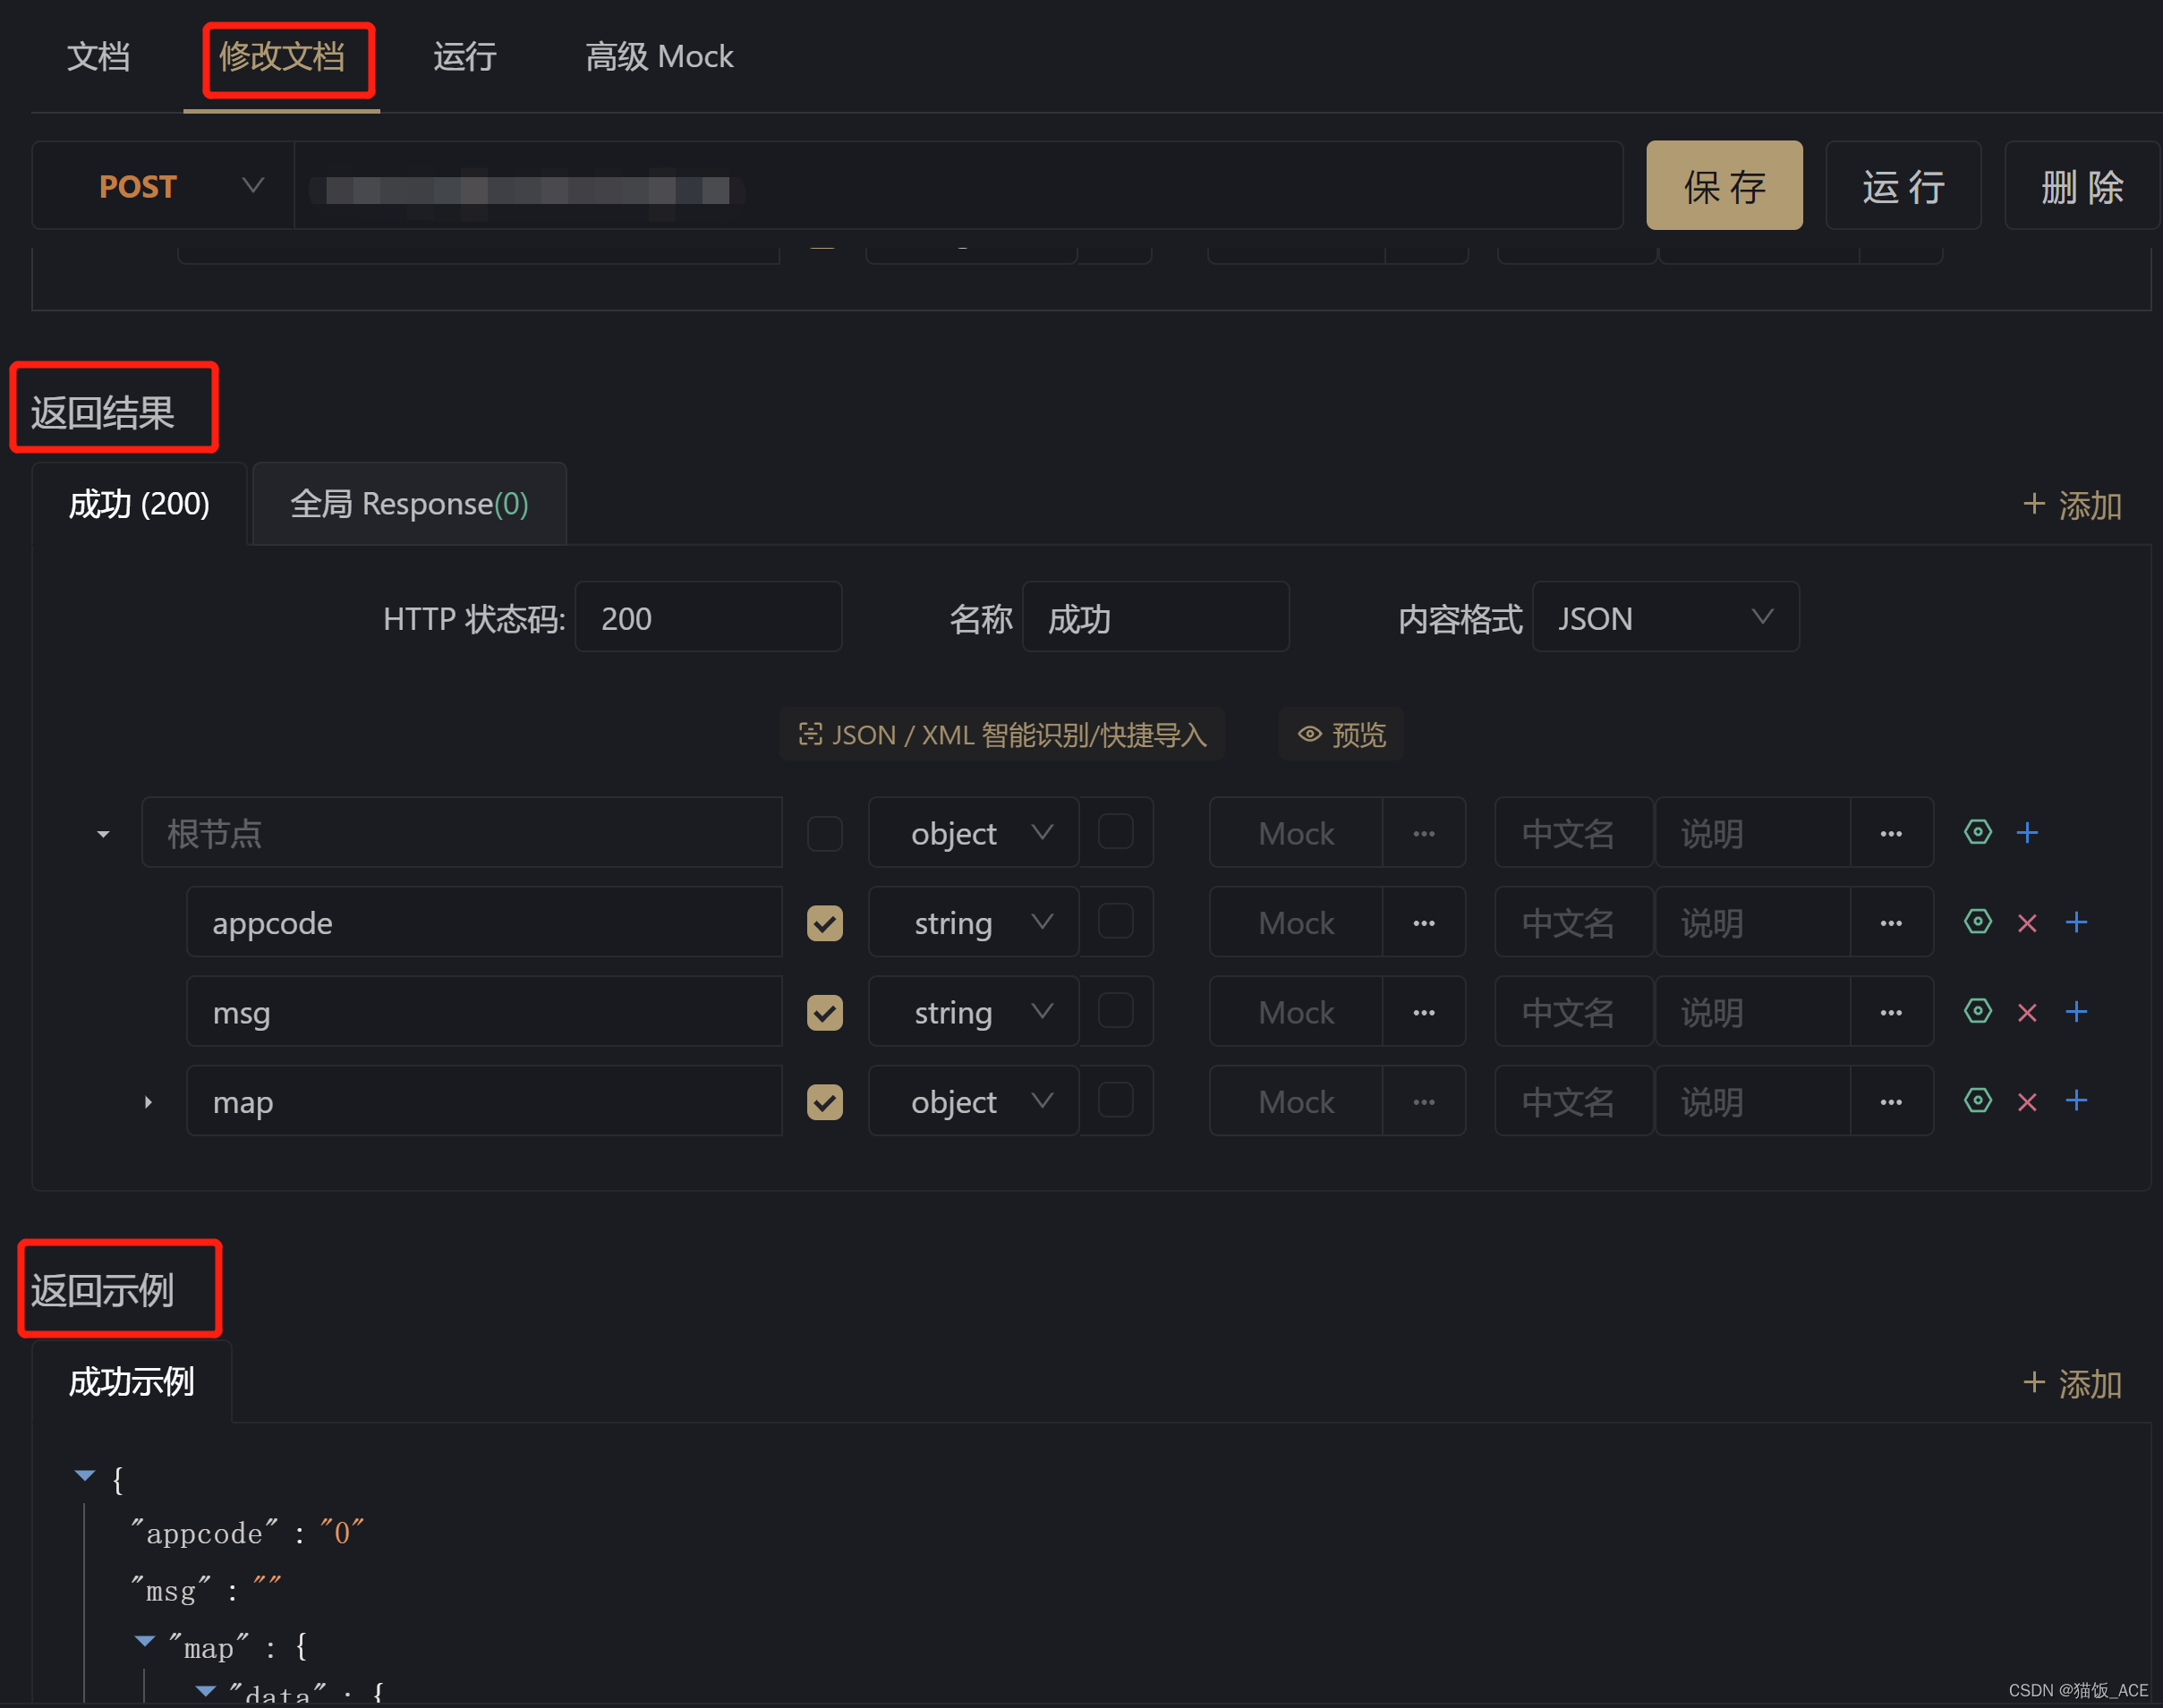This screenshot has height=1708, width=2163.
Task: Open the JSON content format dropdown
Action: point(1664,618)
